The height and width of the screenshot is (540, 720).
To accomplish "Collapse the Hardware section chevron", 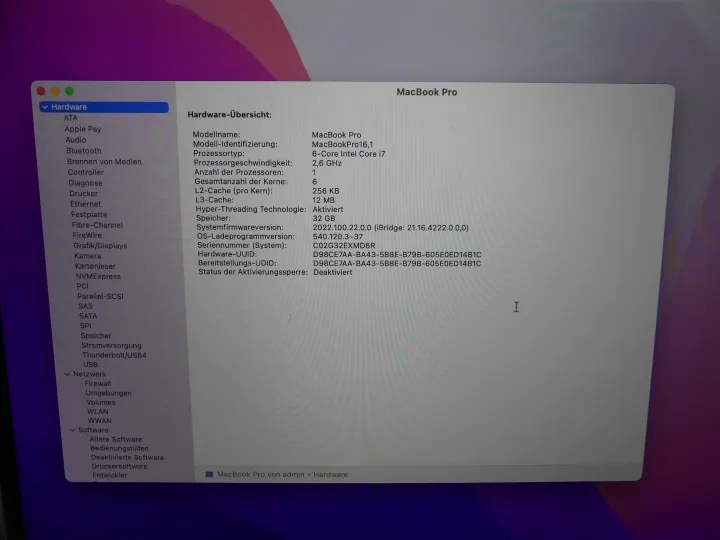I will tap(45, 107).
